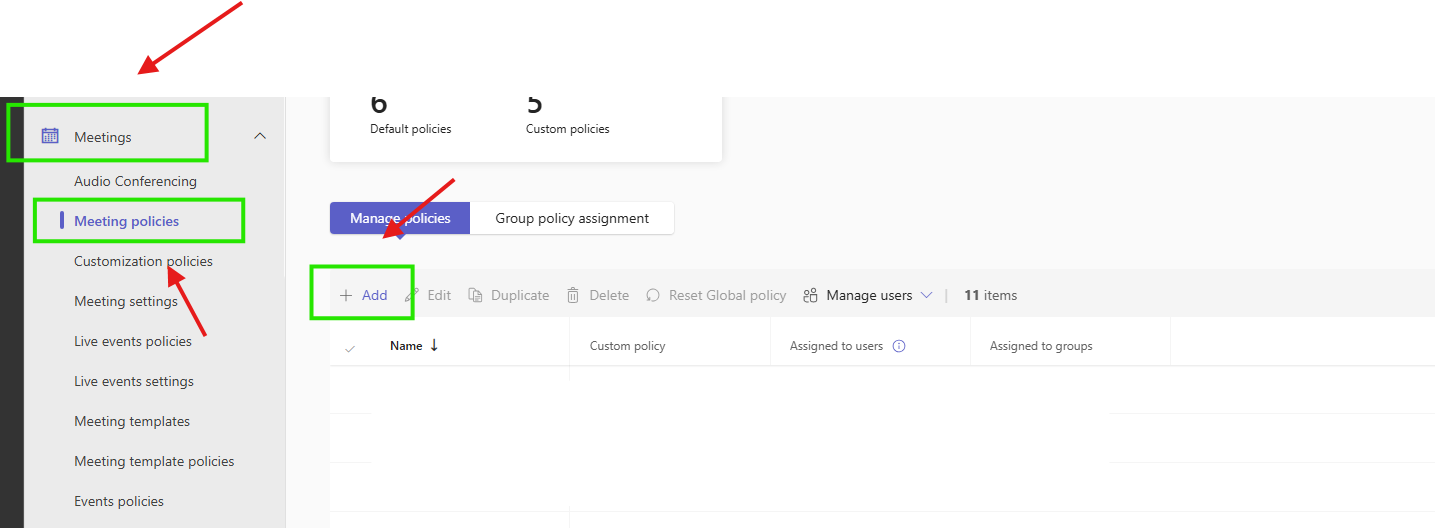Click the Meetings calendar icon in sidebar

click(x=49, y=136)
